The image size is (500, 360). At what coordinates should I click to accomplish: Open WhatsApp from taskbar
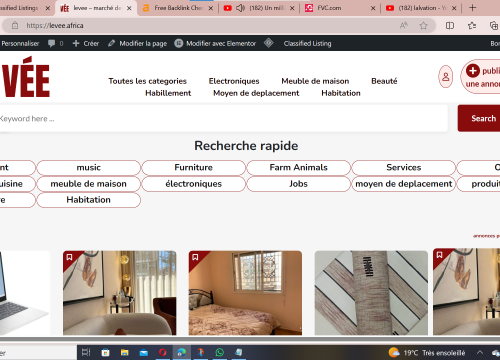(220, 352)
